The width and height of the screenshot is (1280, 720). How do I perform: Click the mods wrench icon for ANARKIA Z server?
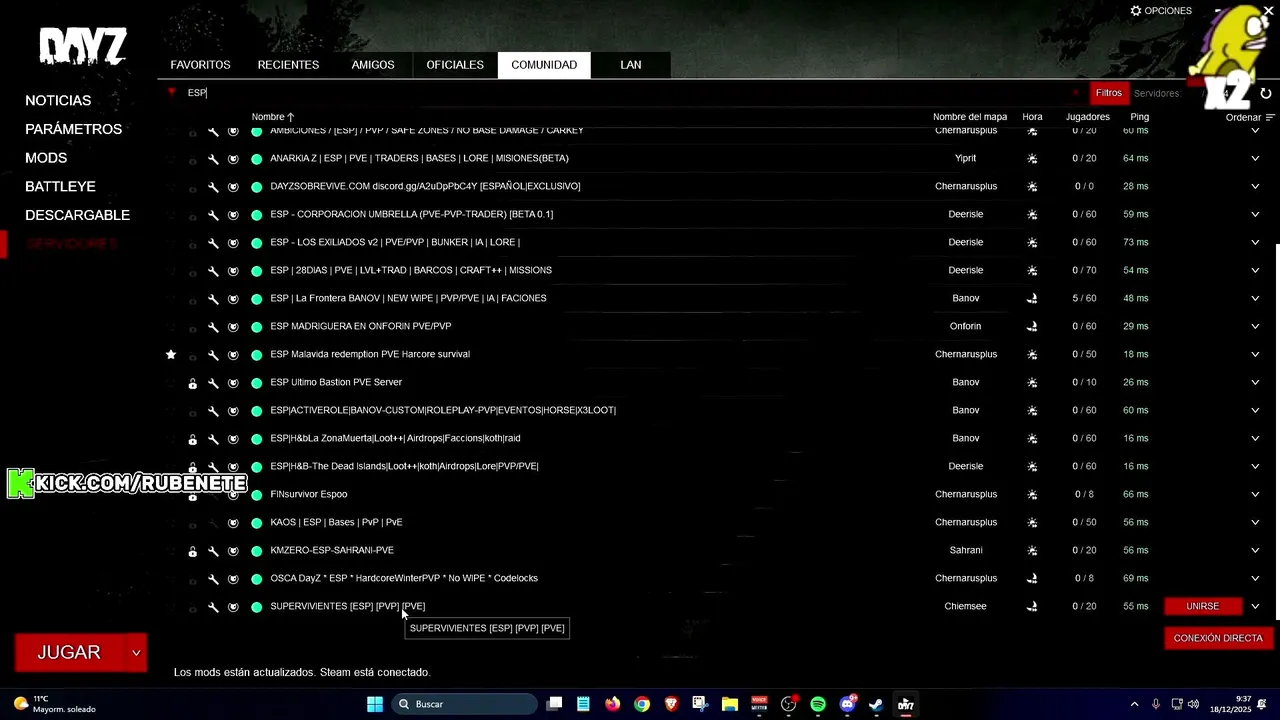tap(213, 158)
